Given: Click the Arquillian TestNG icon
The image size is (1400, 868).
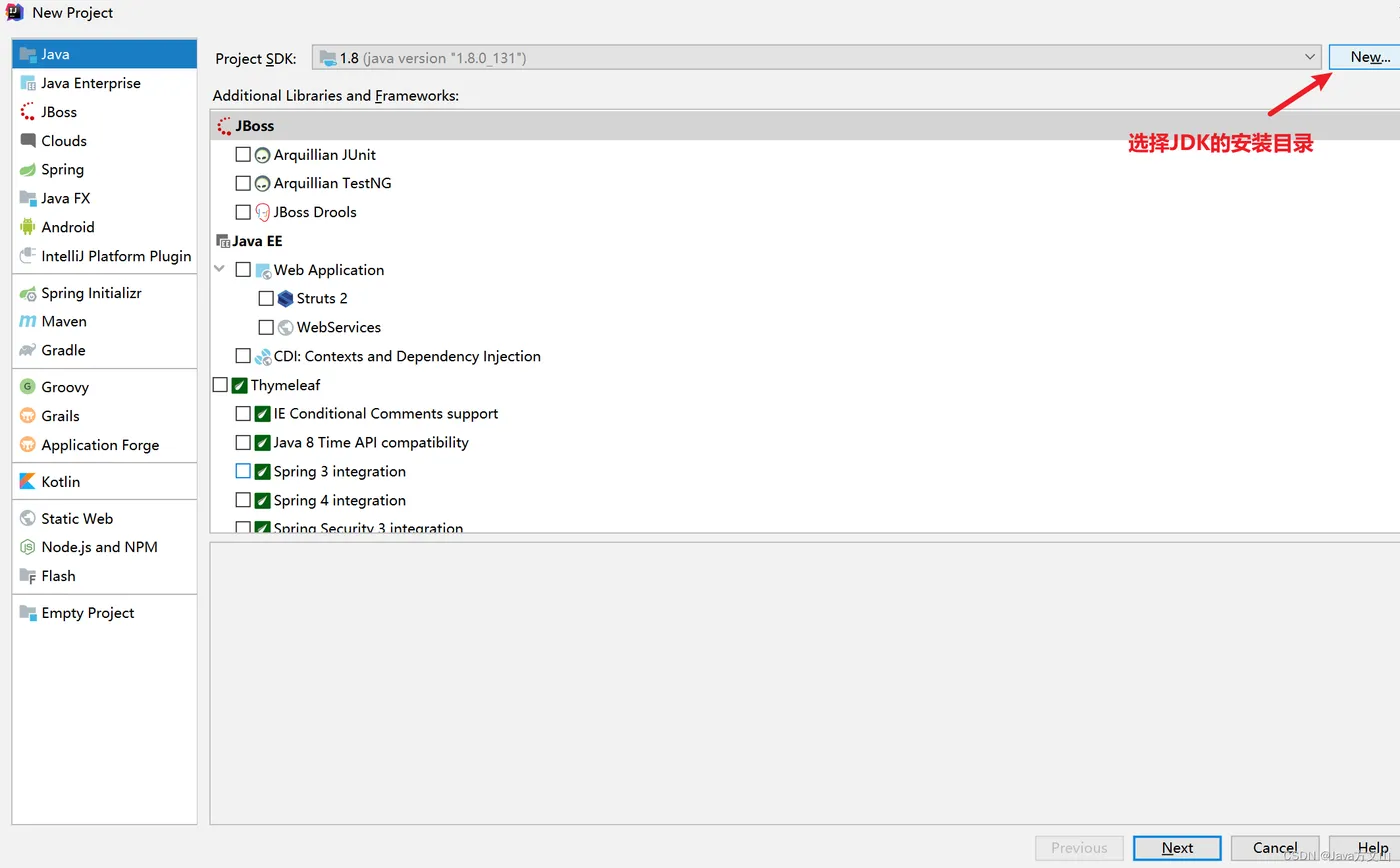Looking at the screenshot, I should [263, 184].
